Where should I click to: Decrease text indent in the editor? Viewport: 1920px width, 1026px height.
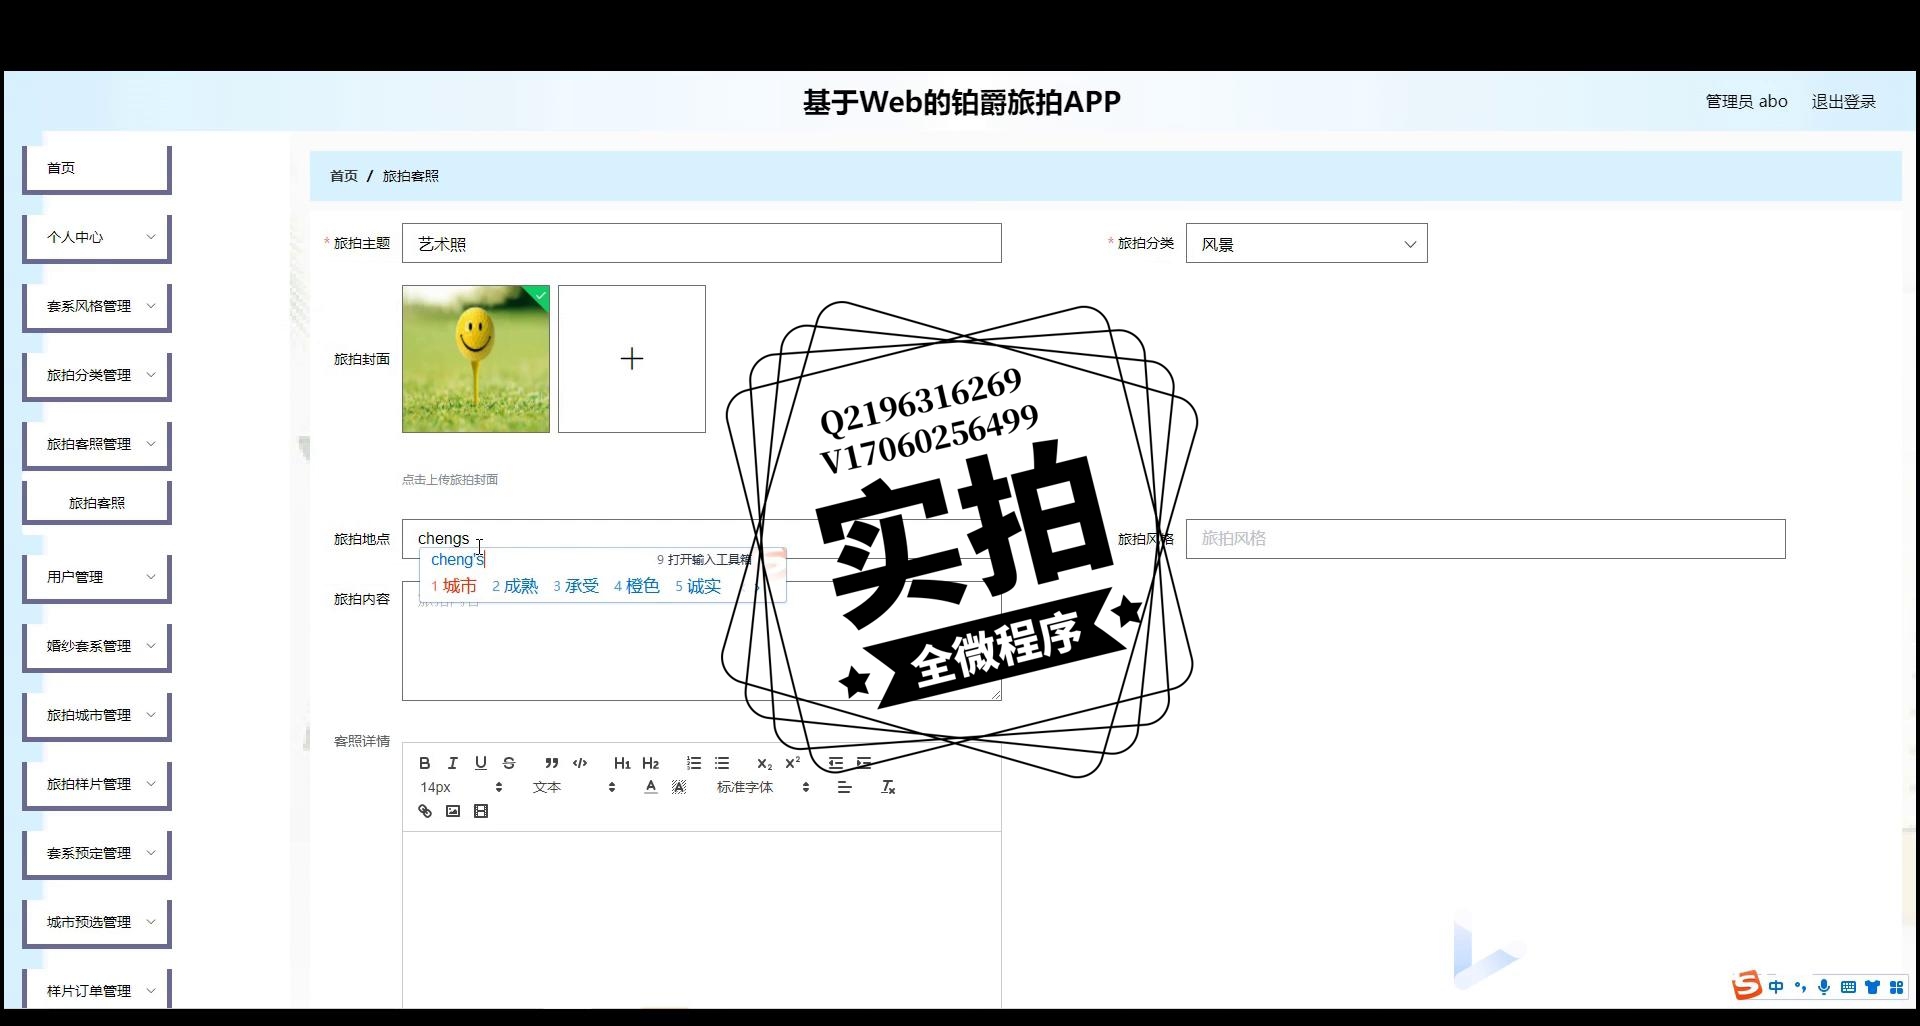836,763
